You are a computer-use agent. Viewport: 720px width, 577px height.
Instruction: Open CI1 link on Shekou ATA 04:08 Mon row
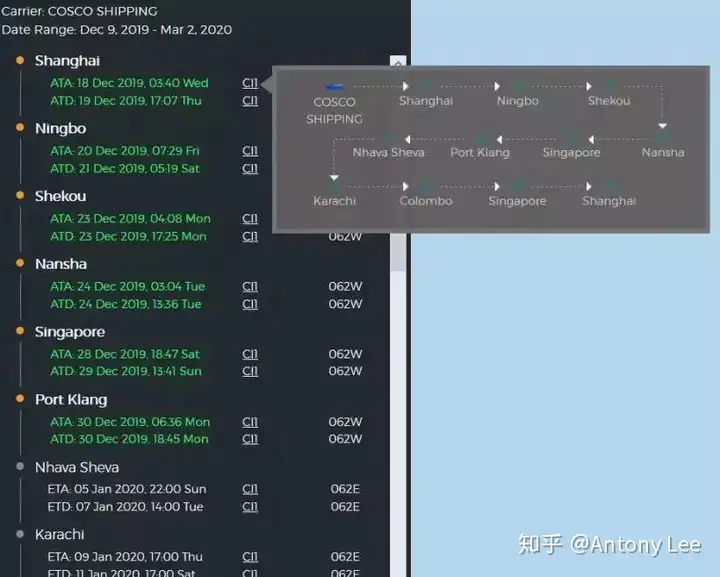(250, 218)
